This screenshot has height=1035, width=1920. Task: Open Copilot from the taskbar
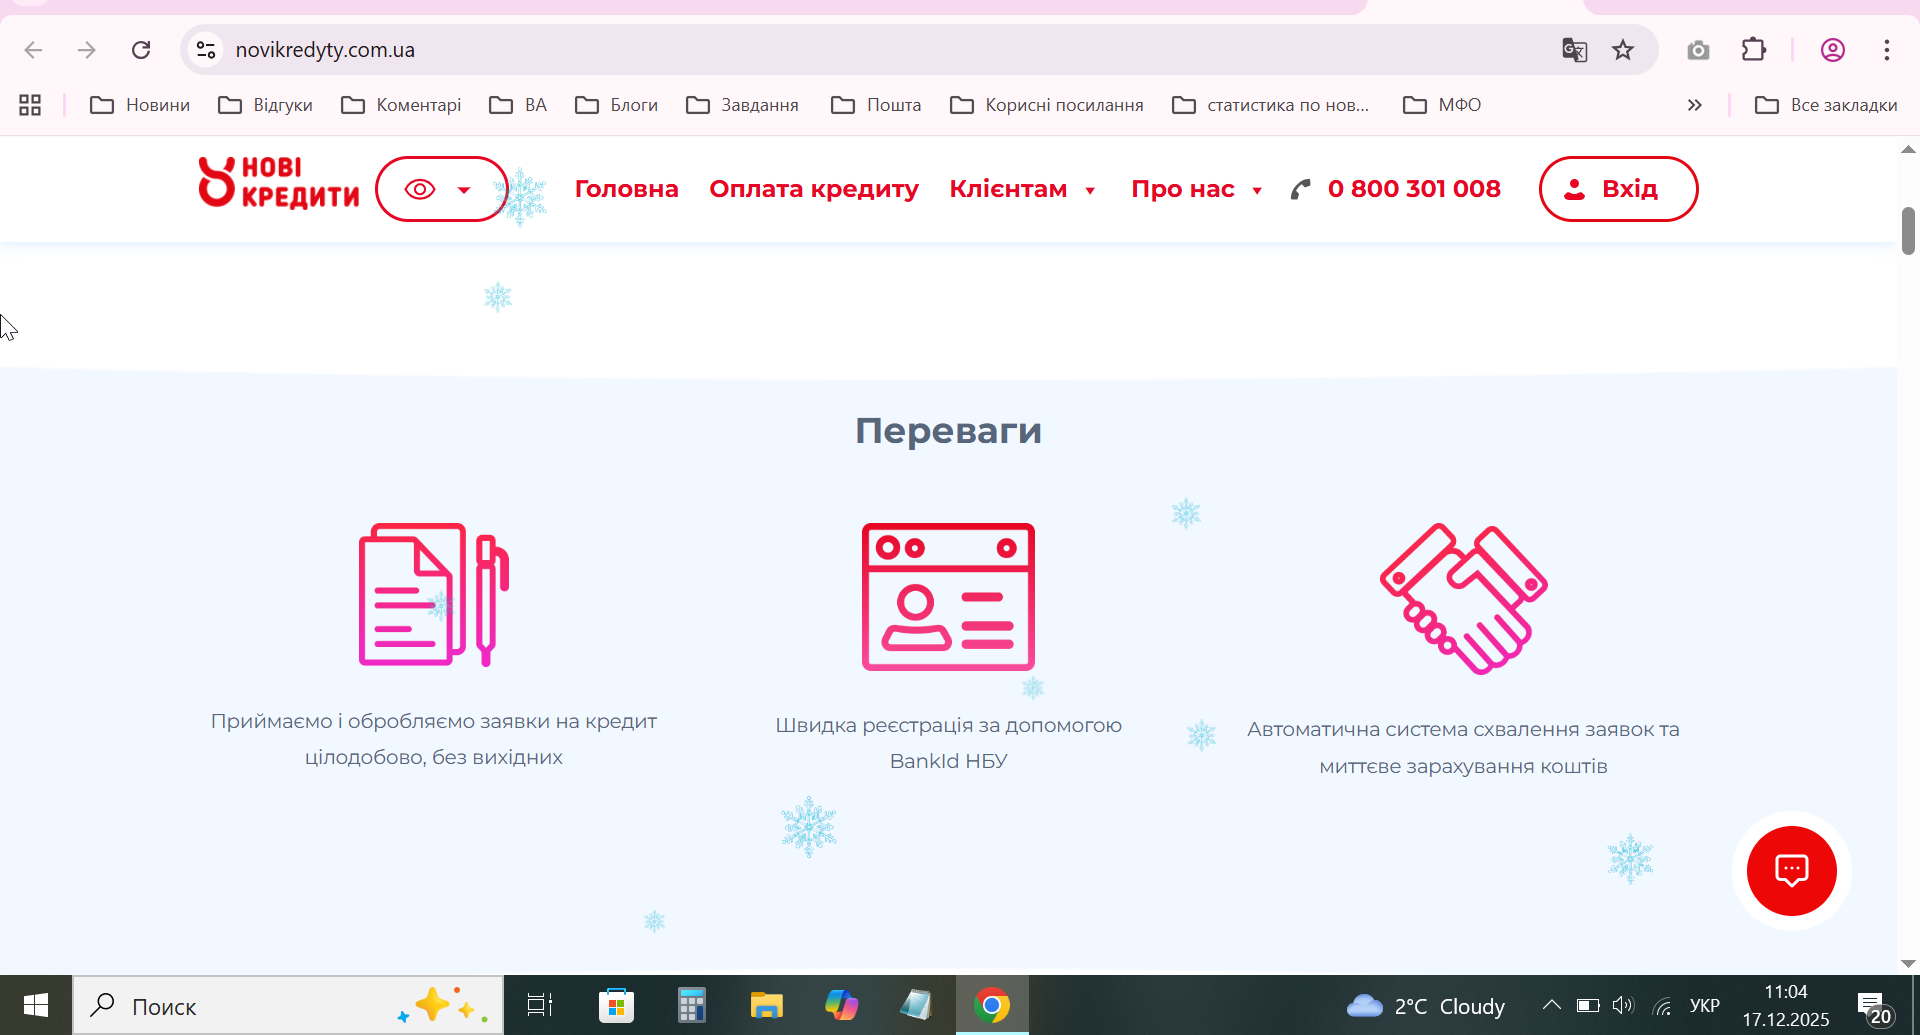841,1005
